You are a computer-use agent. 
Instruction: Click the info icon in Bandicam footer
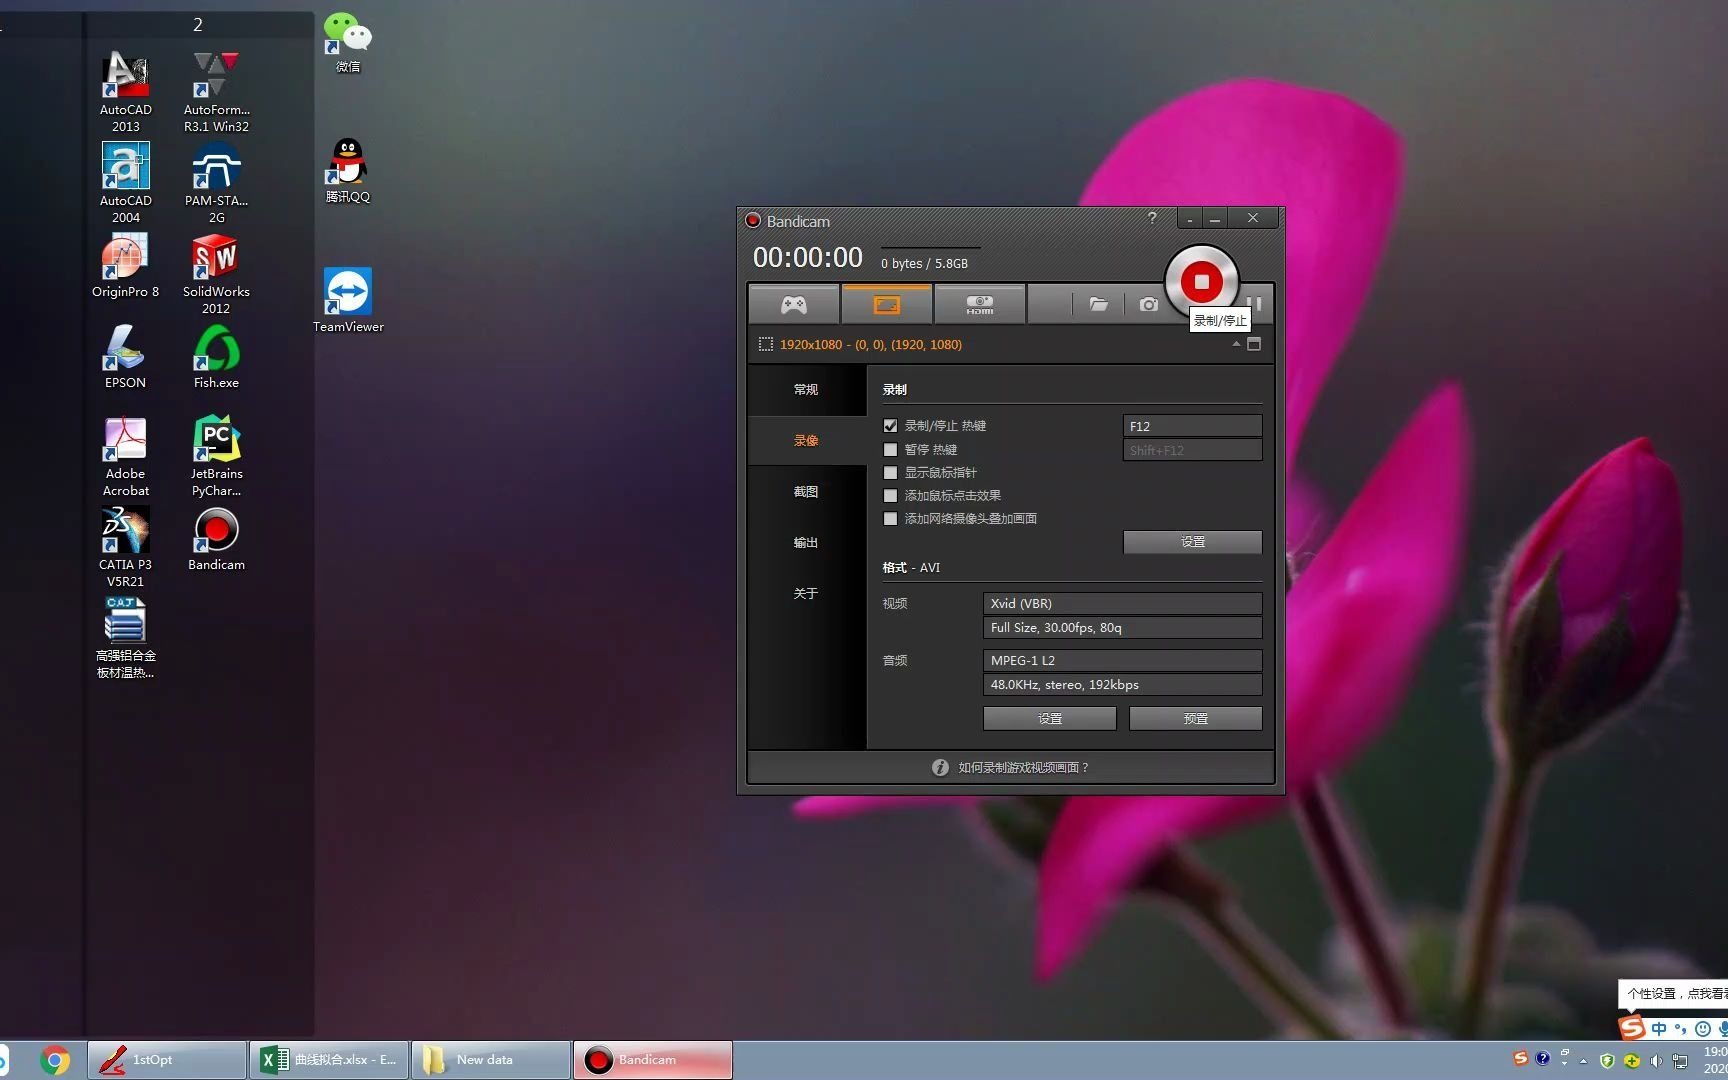[940, 767]
